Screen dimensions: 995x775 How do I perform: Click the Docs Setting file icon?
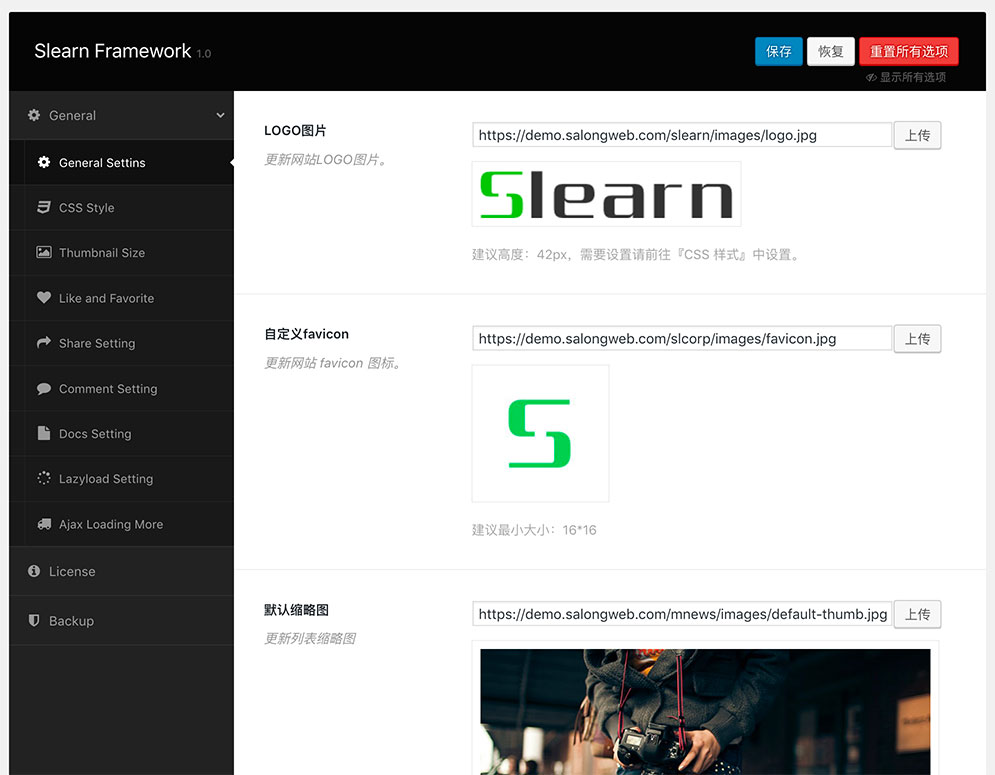[x=44, y=433]
